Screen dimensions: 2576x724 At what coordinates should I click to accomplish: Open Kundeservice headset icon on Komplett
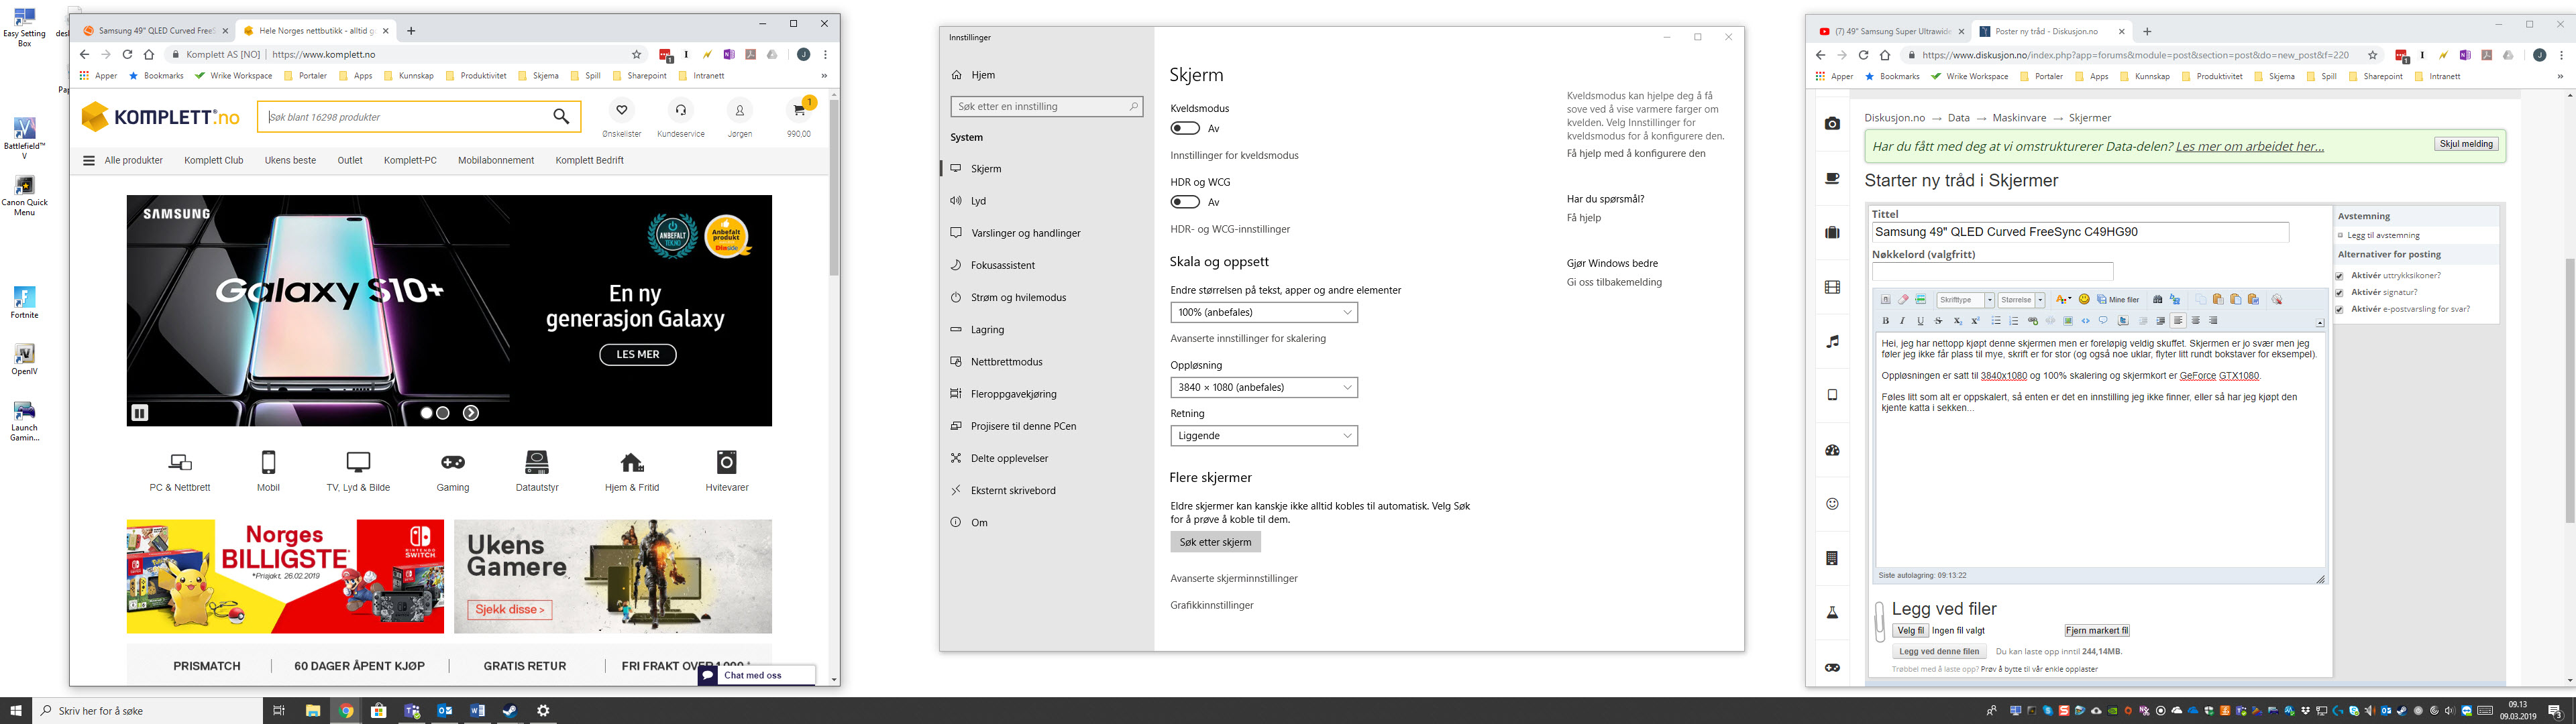(680, 110)
